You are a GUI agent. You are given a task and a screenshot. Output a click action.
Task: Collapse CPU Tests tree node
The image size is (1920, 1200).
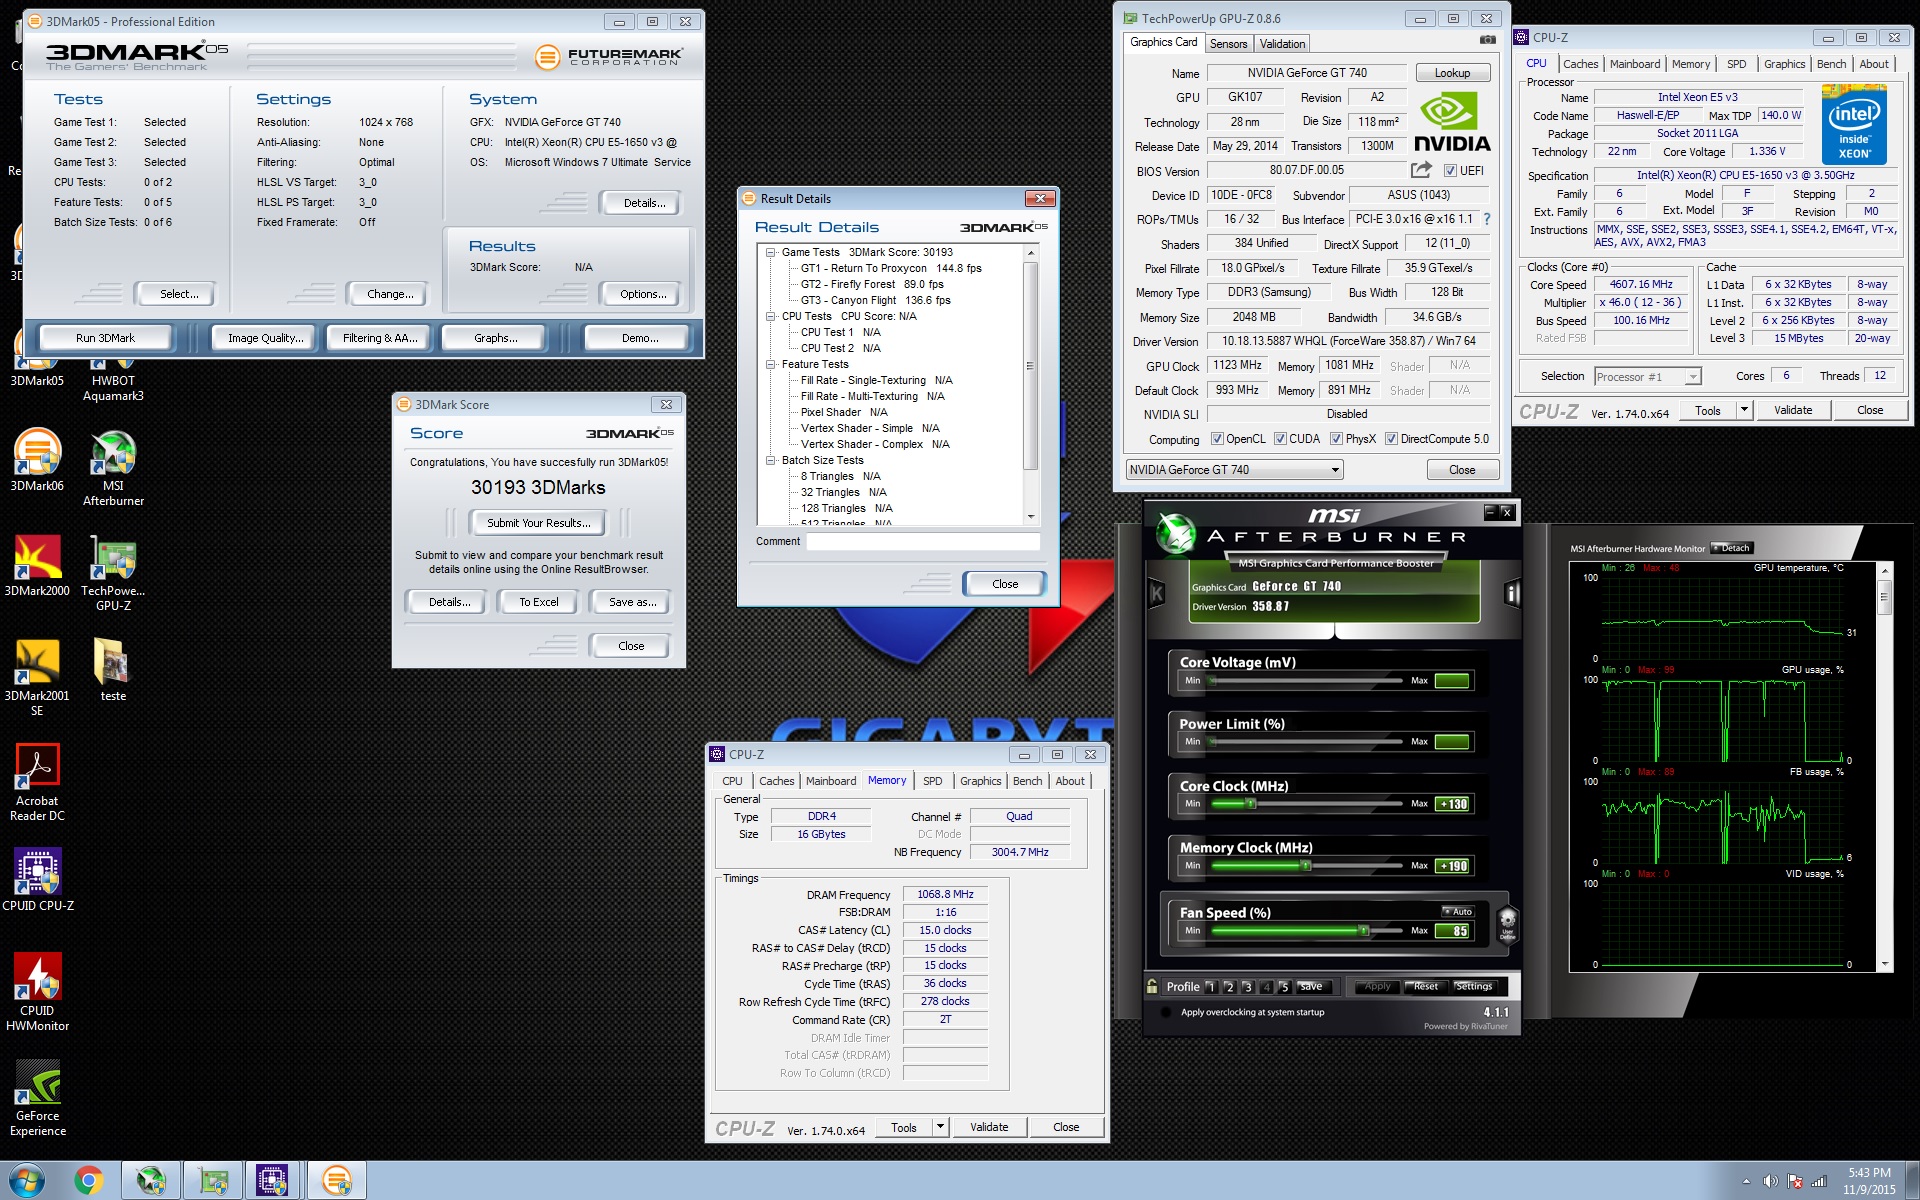tap(771, 317)
